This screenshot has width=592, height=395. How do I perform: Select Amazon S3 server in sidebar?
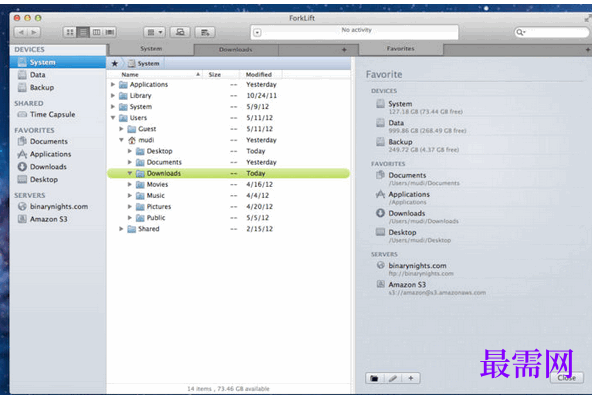48,219
